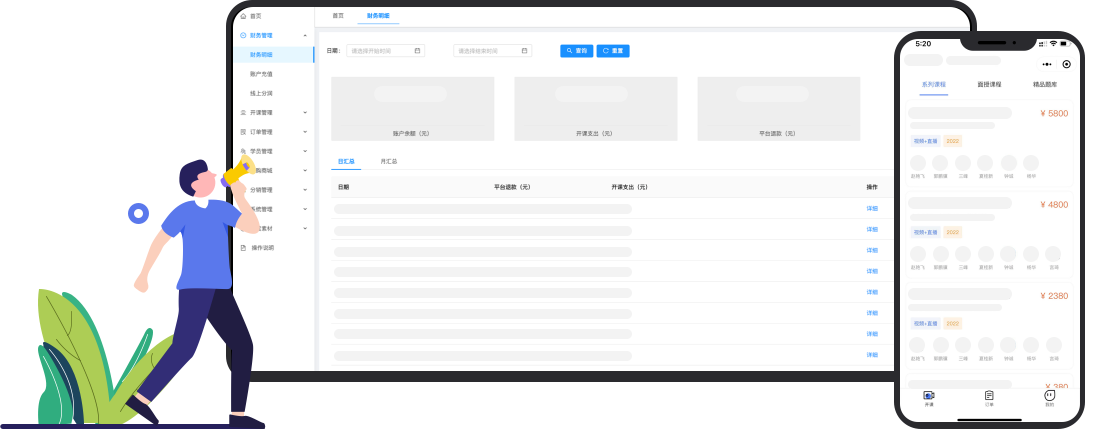This screenshot has height=430, width=1096.
Task: Expand the 学员管理 sidebar menu
Action: 305,151
